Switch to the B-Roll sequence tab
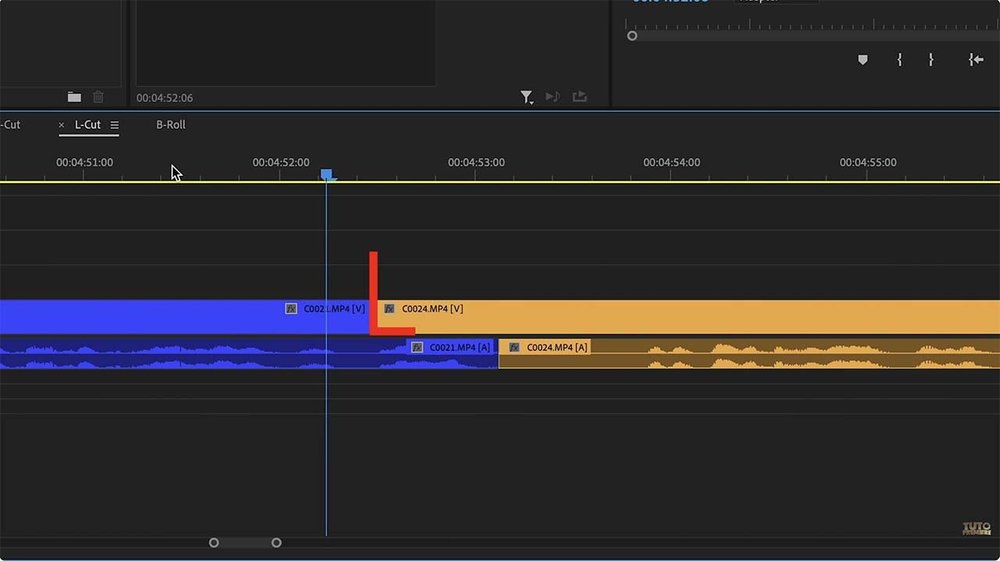 pyautogui.click(x=171, y=125)
